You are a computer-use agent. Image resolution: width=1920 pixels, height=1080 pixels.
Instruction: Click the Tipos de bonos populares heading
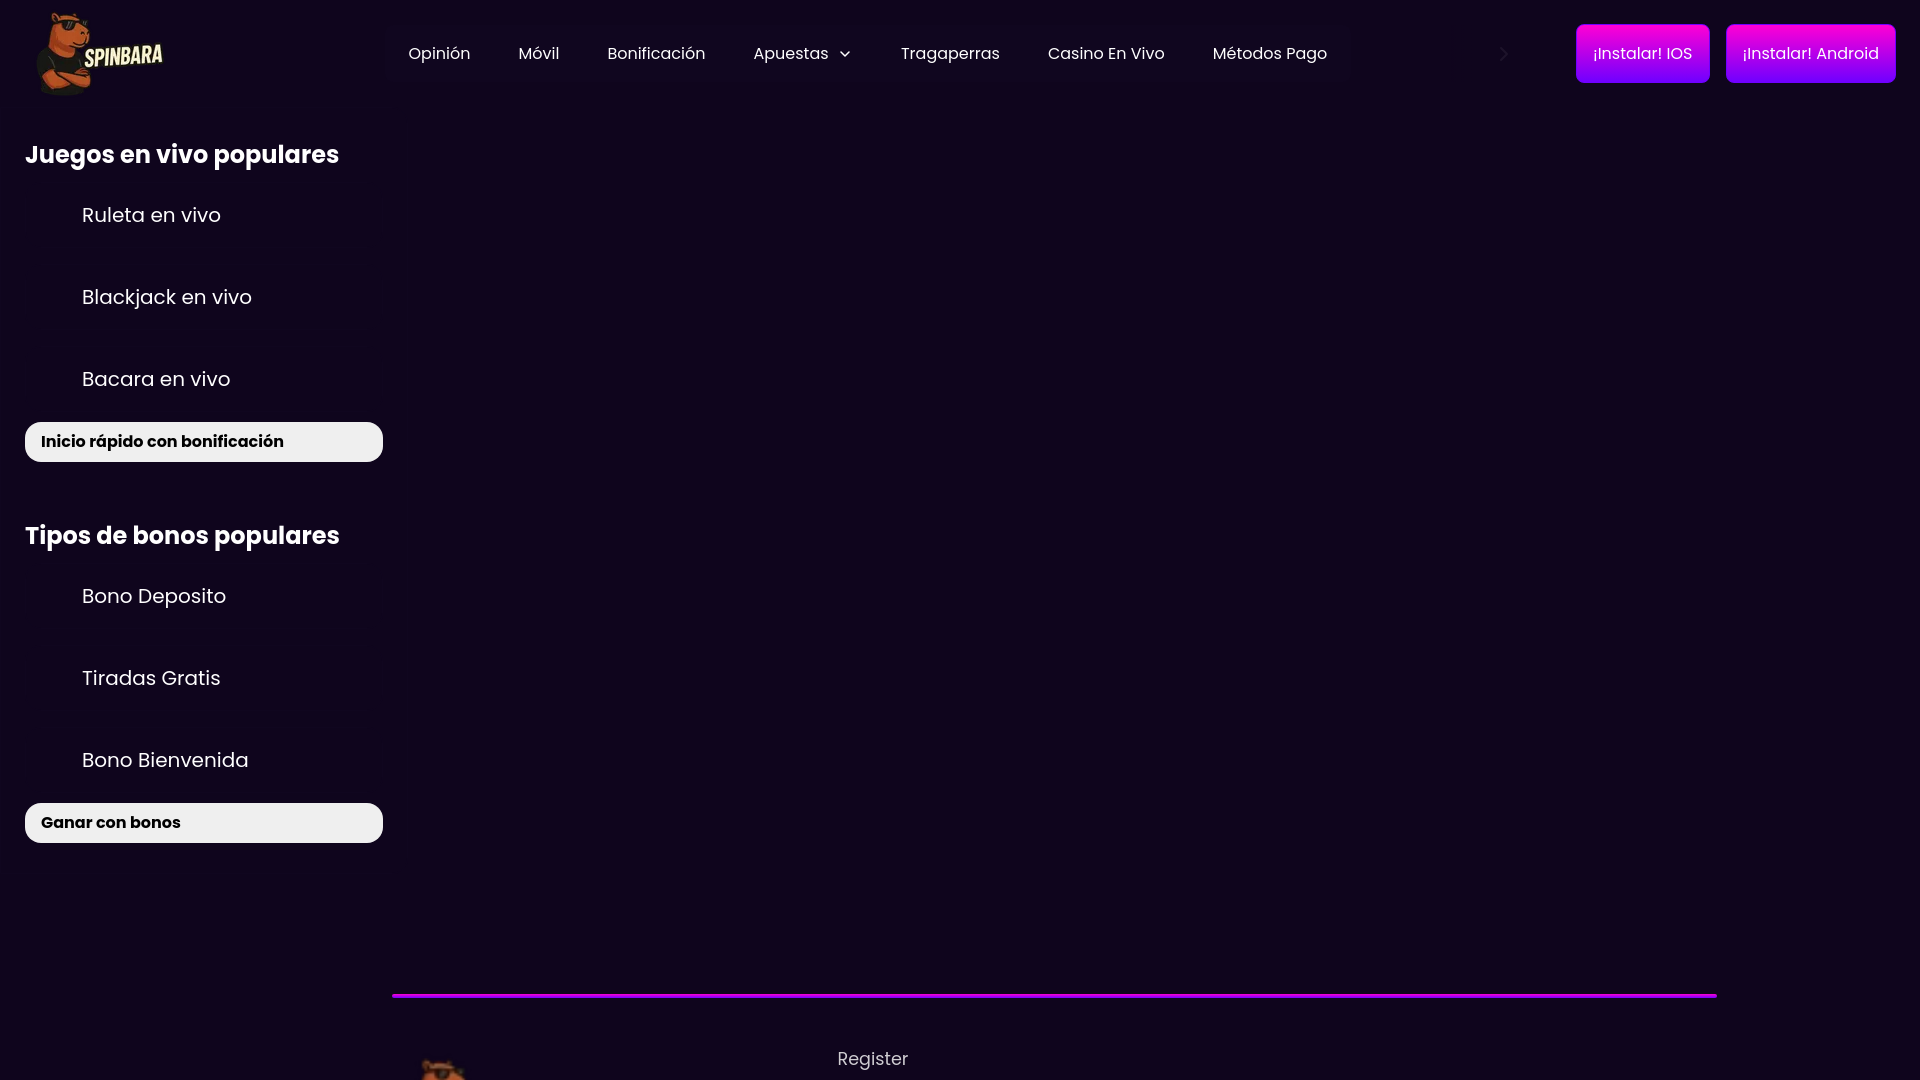pyautogui.click(x=182, y=536)
